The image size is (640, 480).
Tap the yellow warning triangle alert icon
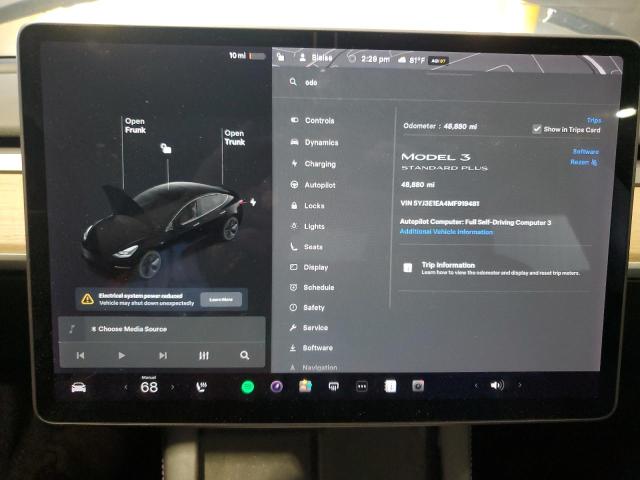coord(87,299)
